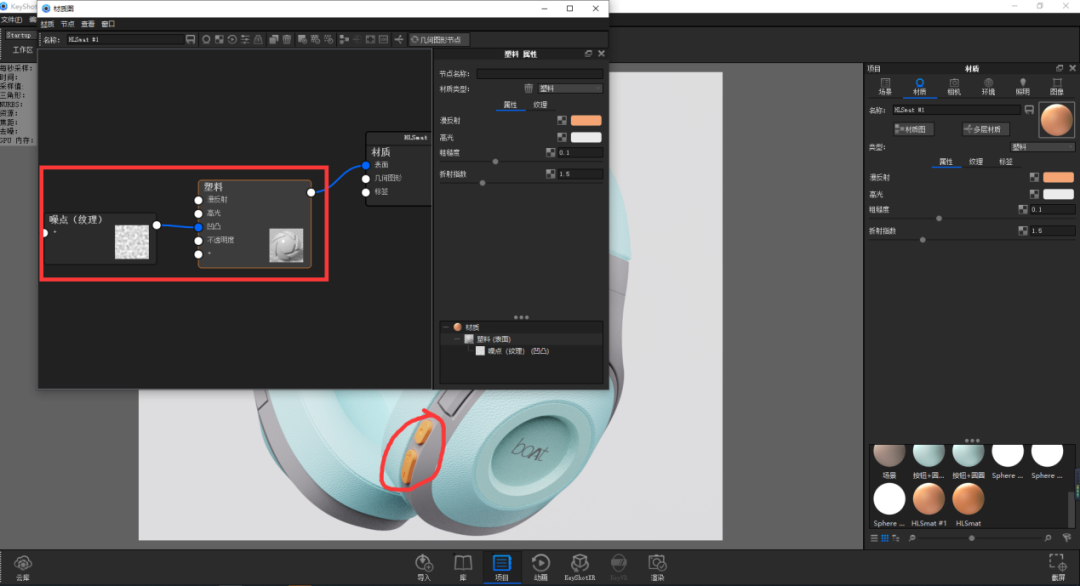
Task: Click the zoom-in magnifier below material thumbnails
Action: pyautogui.click(x=1048, y=538)
